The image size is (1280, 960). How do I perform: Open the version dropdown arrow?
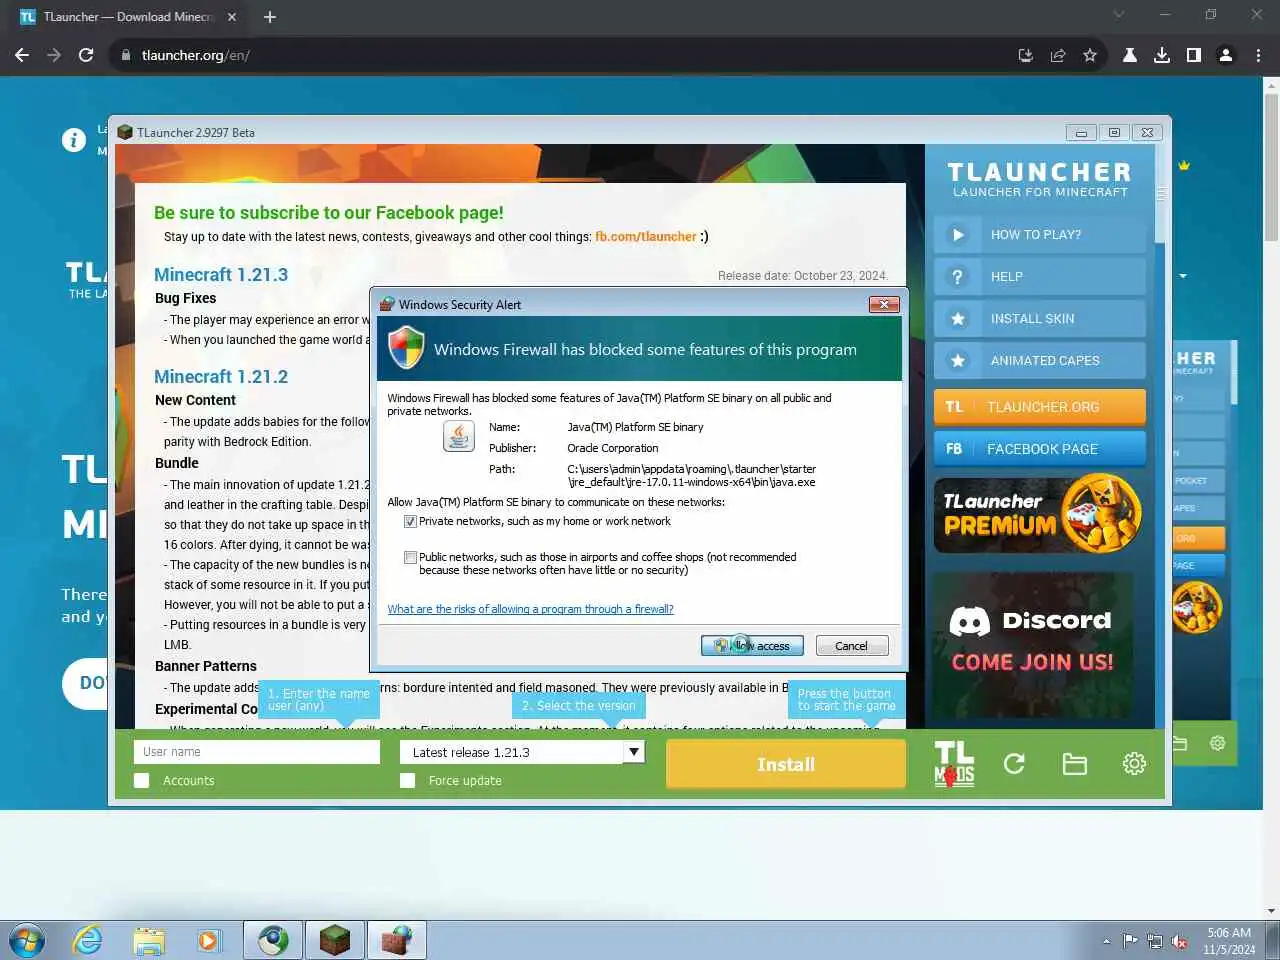(x=634, y=752)
